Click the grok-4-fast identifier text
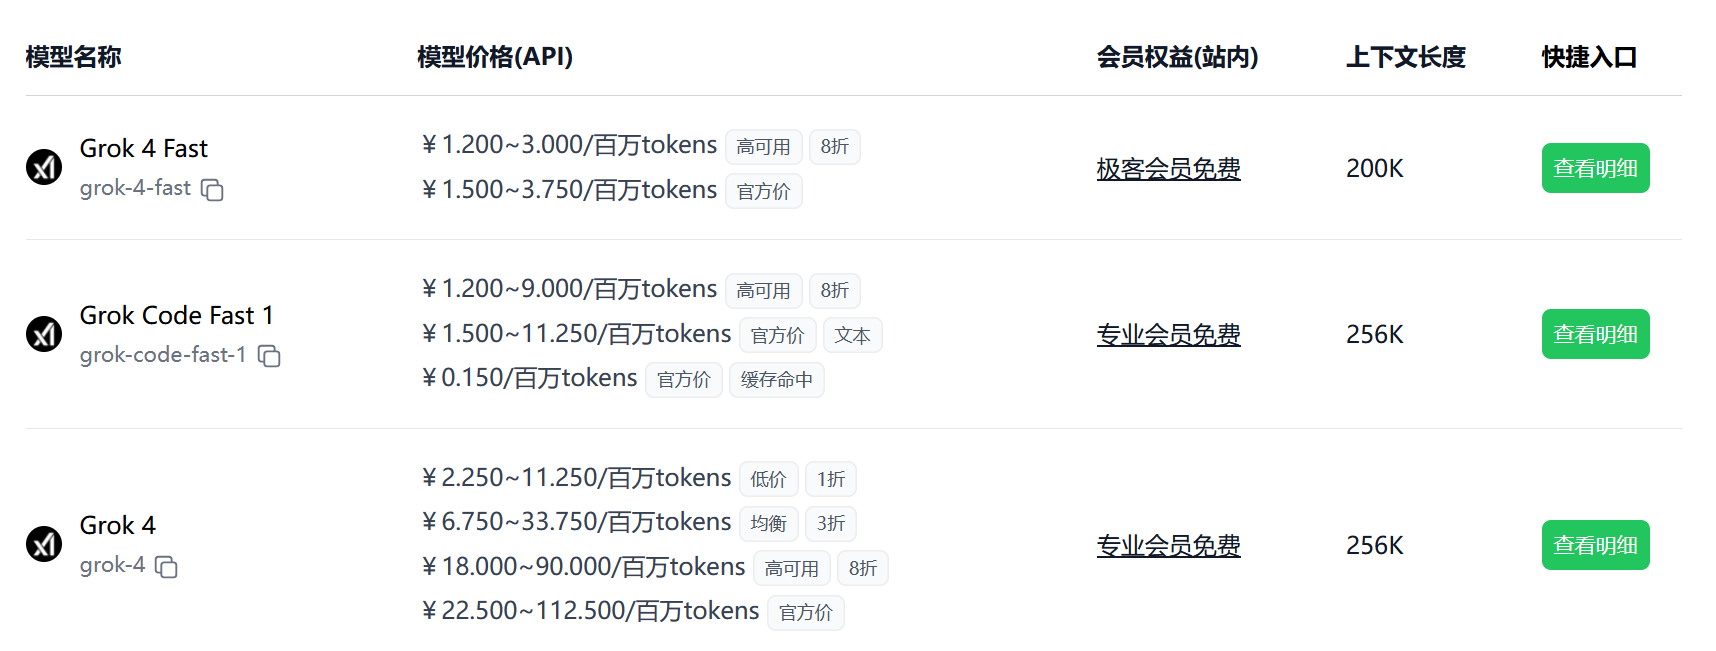 [135, 188]
